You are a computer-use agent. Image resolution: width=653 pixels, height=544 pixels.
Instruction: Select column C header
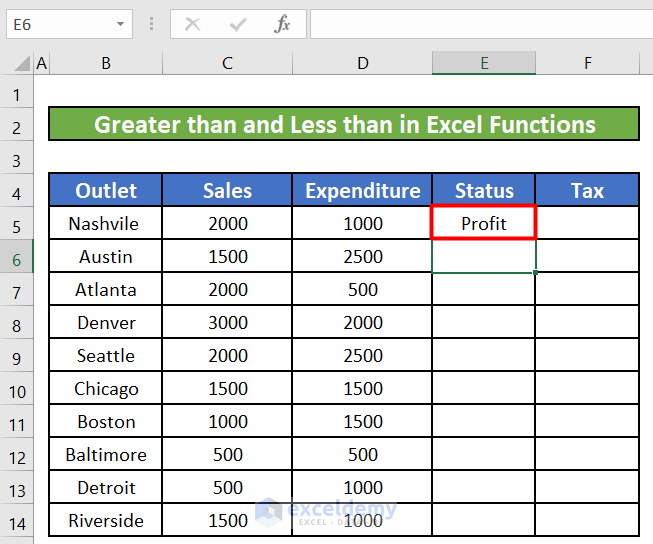pos(227,63)
